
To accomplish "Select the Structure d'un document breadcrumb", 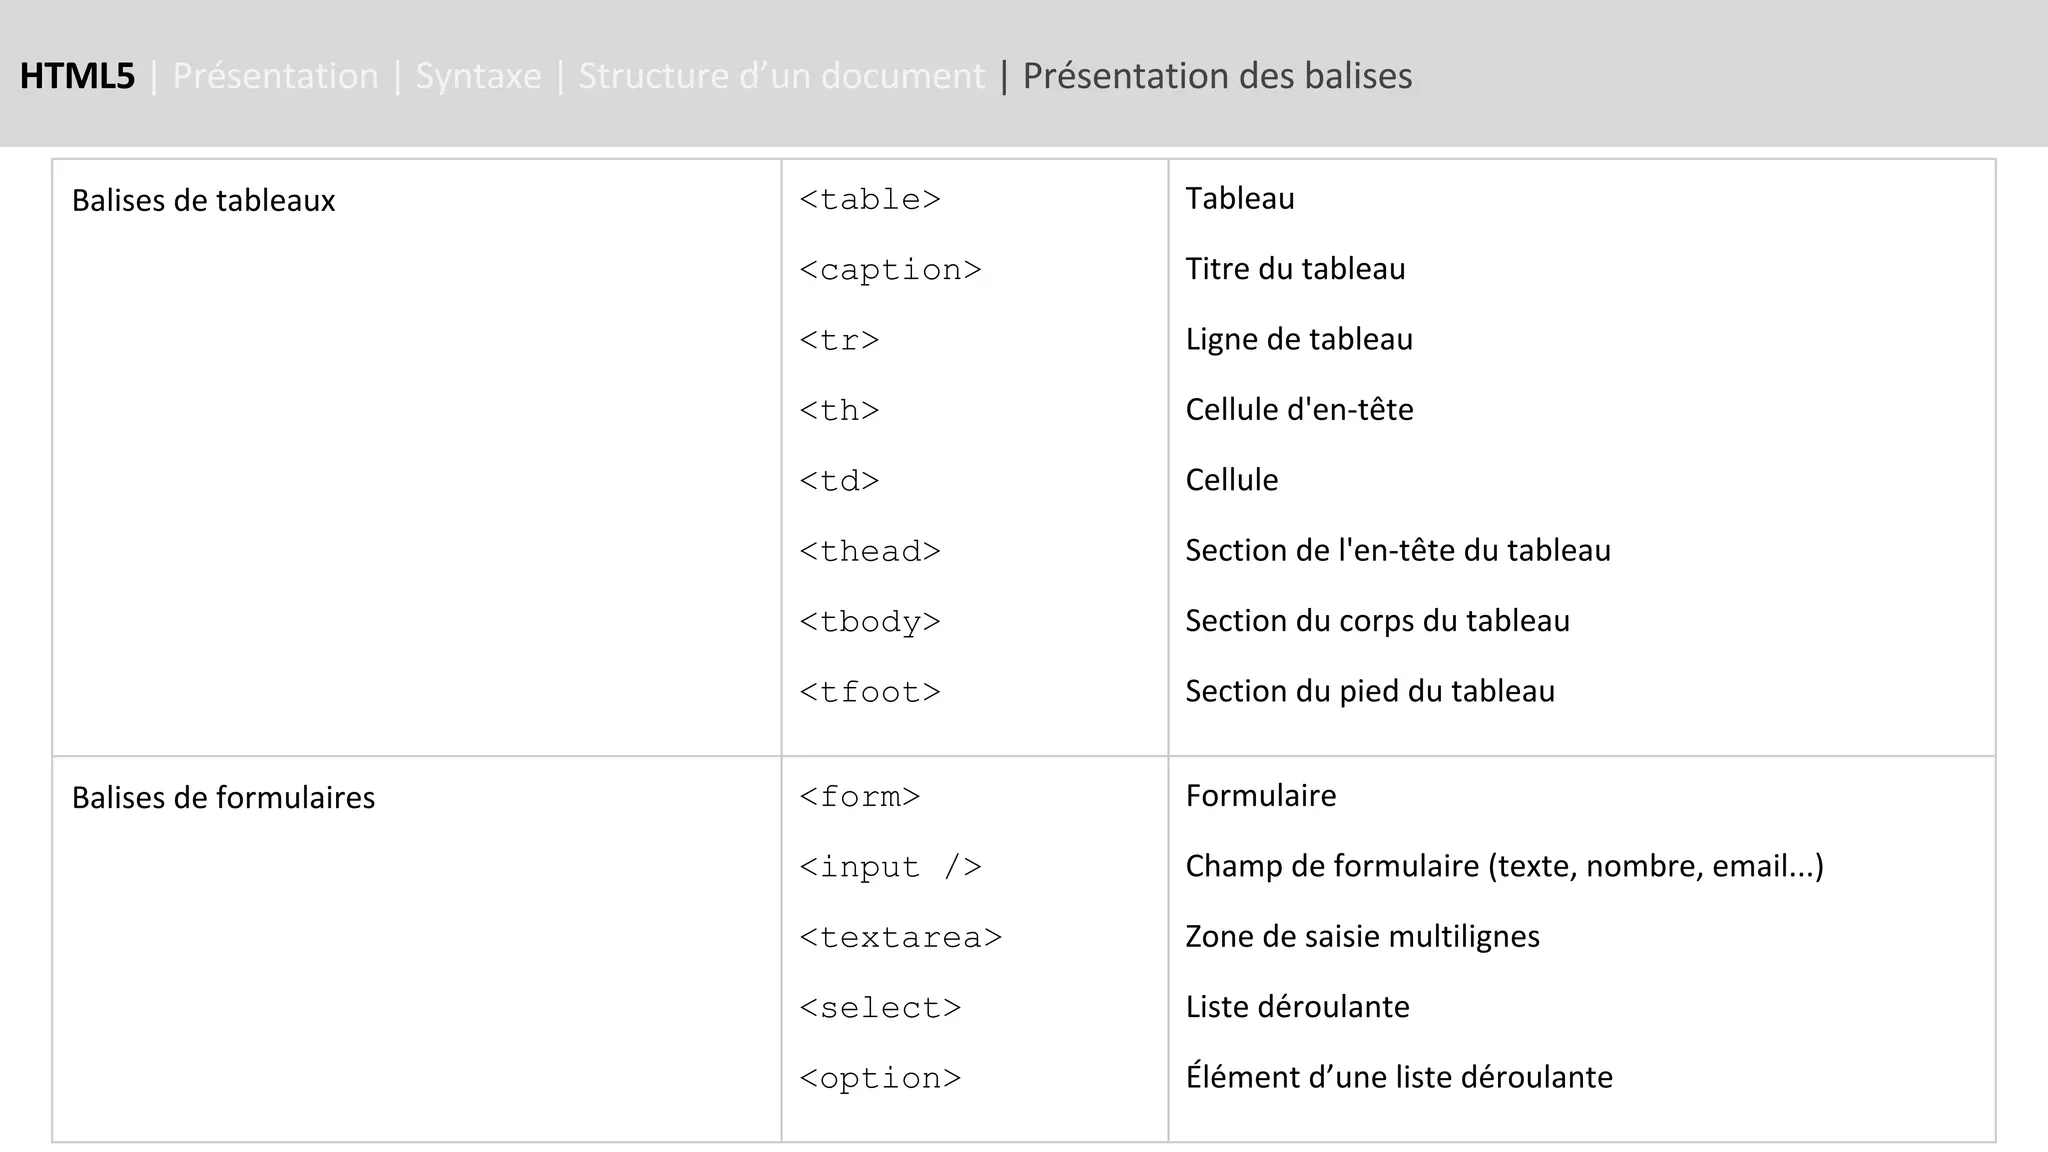I will coord(781,76).
